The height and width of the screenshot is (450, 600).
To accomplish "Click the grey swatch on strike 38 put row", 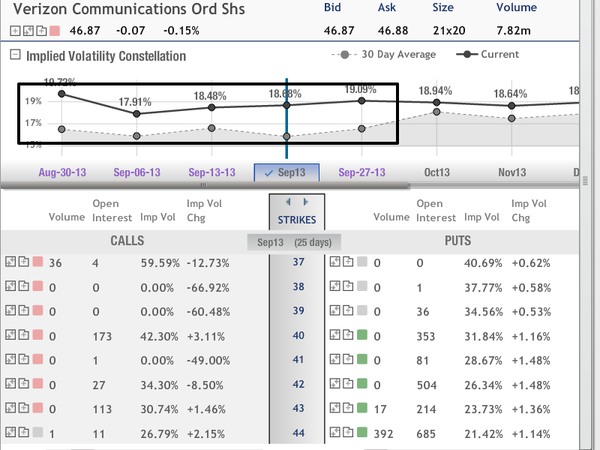I will [x=362, y=287].
